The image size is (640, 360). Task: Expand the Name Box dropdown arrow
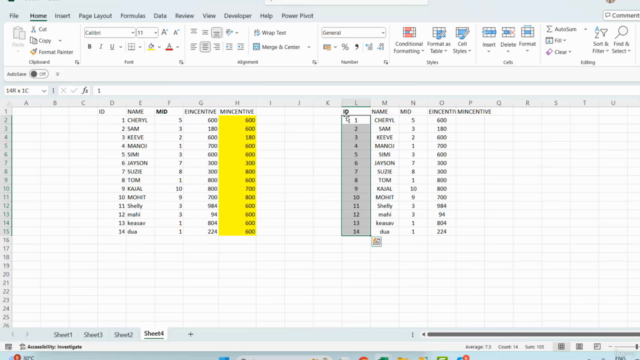point(44,91)
